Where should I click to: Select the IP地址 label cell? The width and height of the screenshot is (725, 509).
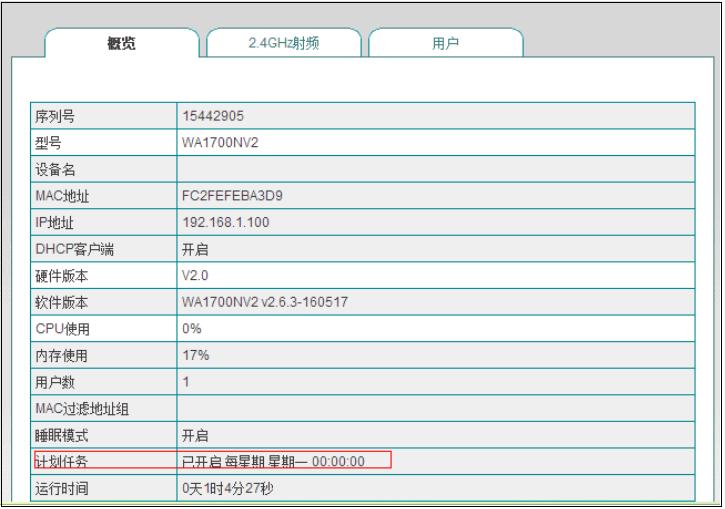coord(104,222)
